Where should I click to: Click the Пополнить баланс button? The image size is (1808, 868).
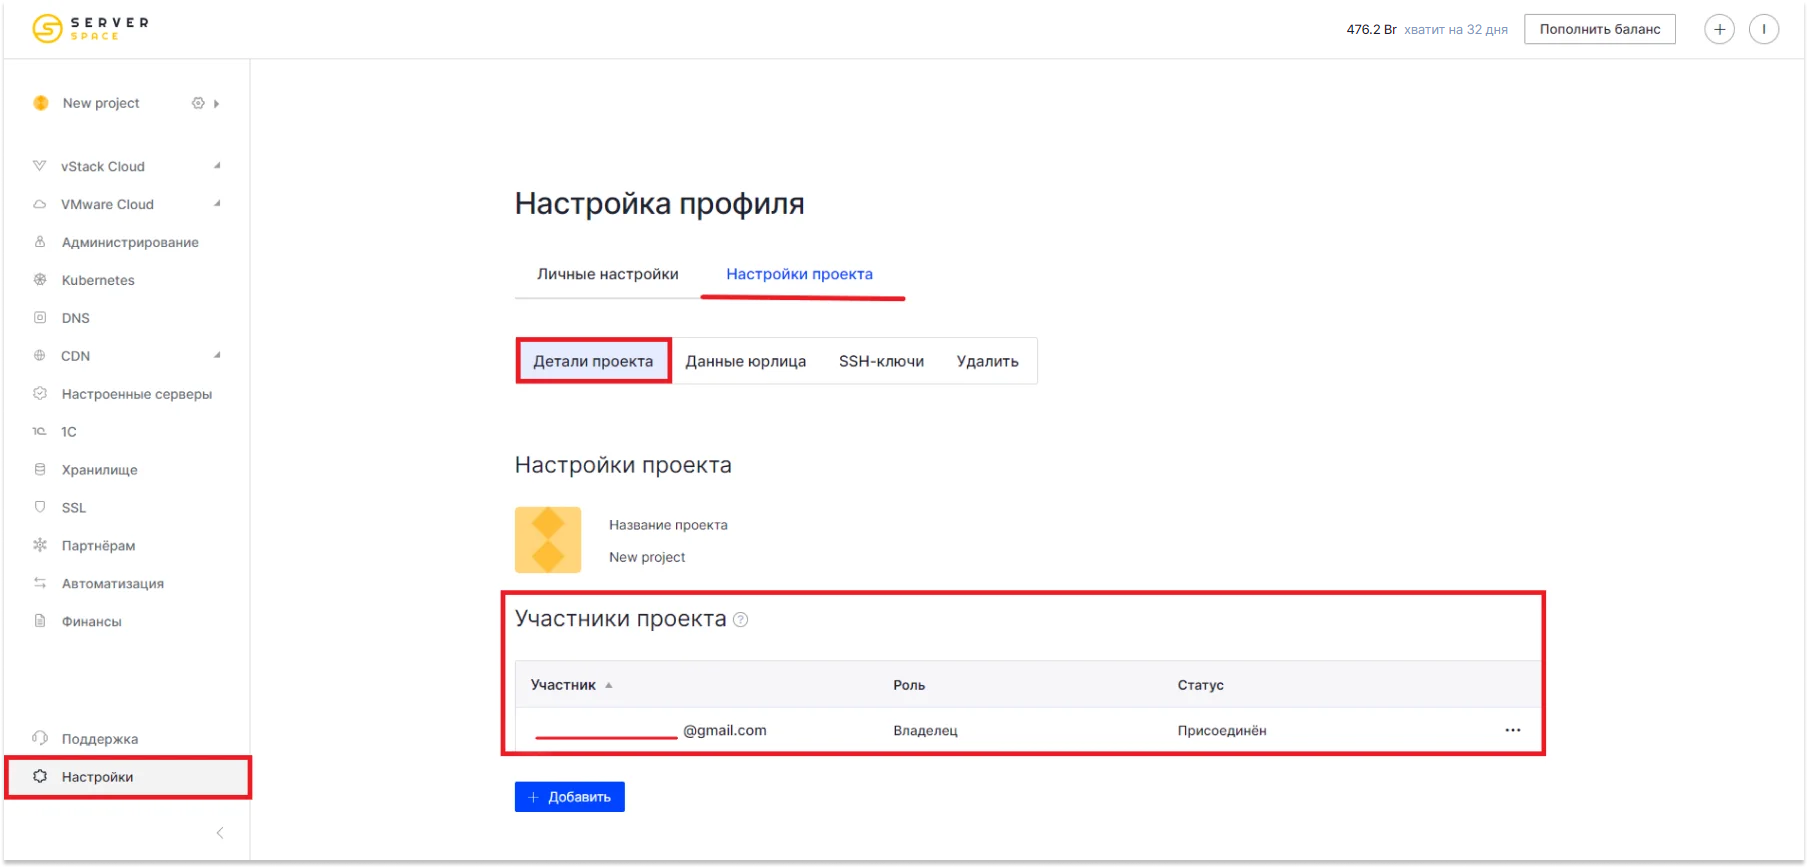[1600, 29]
